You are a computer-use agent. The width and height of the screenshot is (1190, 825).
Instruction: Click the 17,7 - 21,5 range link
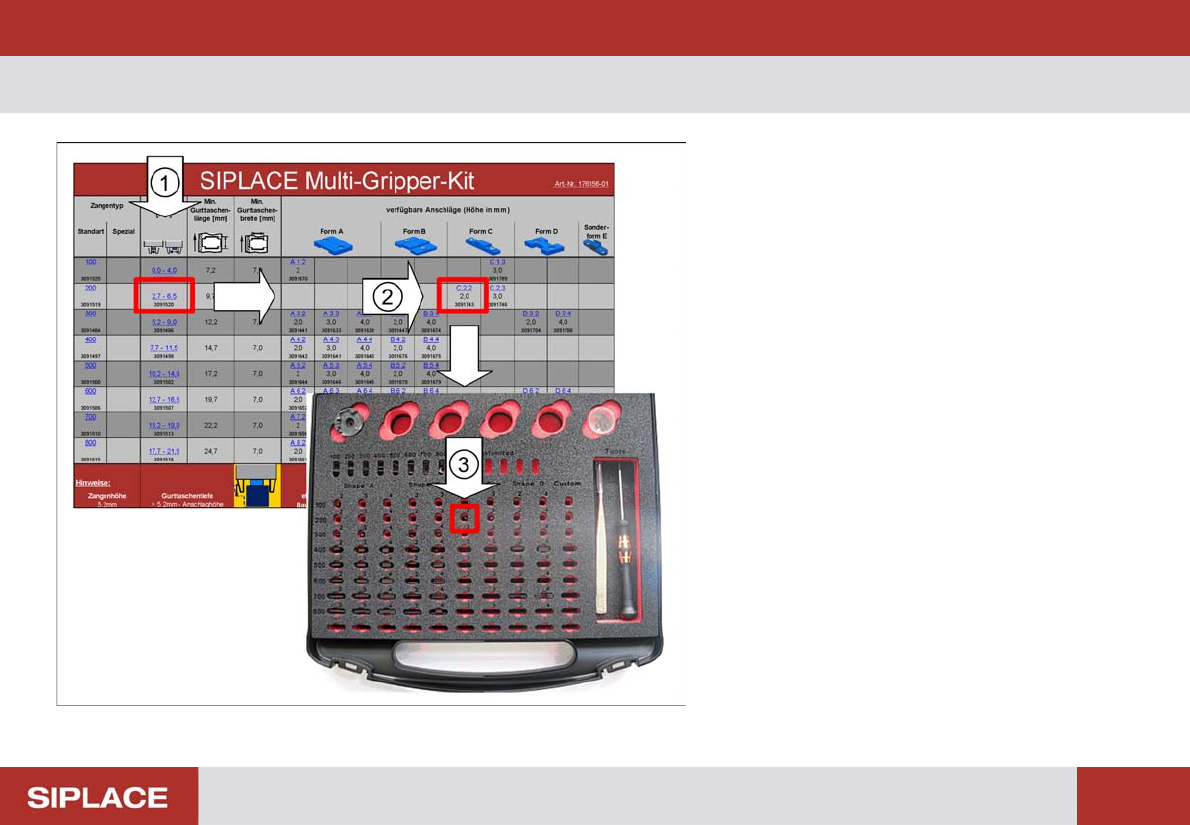point(164,452)
